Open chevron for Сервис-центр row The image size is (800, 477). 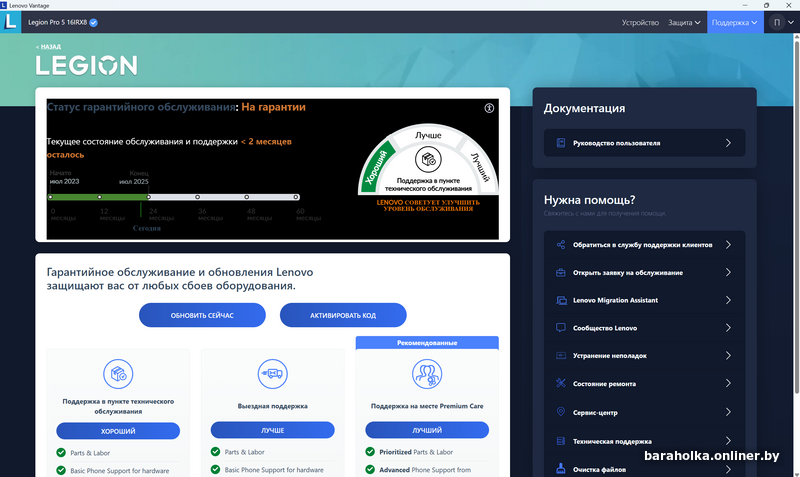[x=729, y=412]
